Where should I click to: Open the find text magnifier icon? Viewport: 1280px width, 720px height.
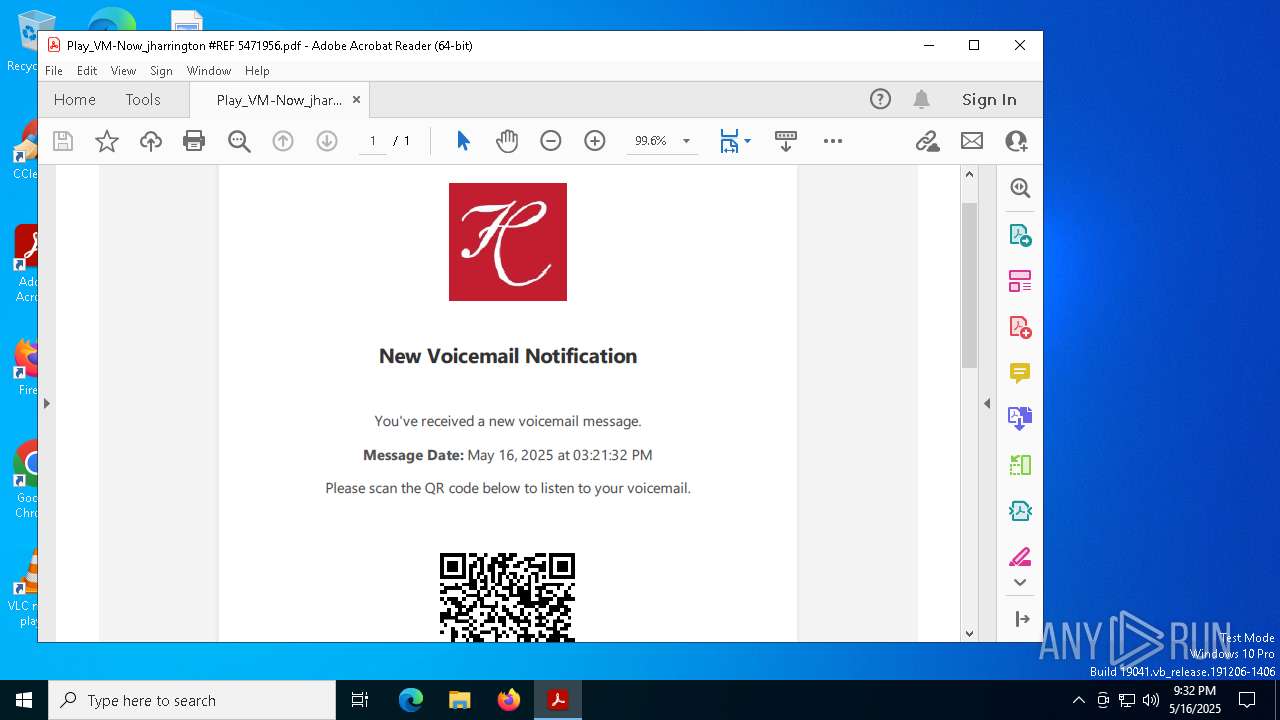click(239, 141)
